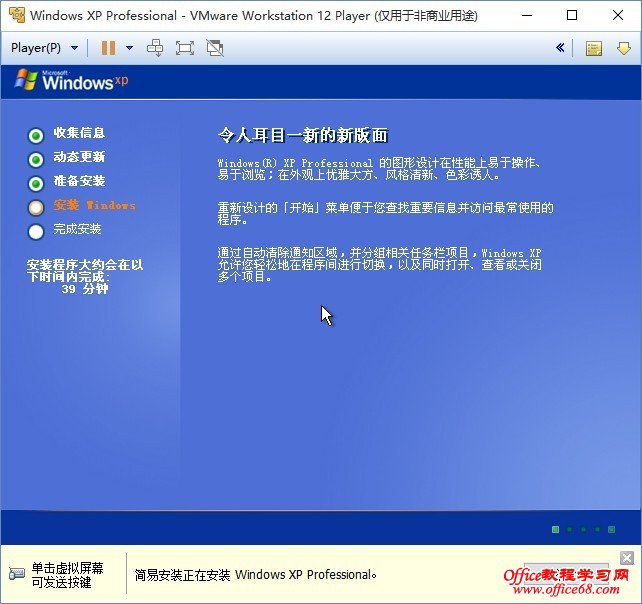The image size is (642, 604).
Task: Click the heading 令人耳目一新的新版面
Action: click(303, 135)
